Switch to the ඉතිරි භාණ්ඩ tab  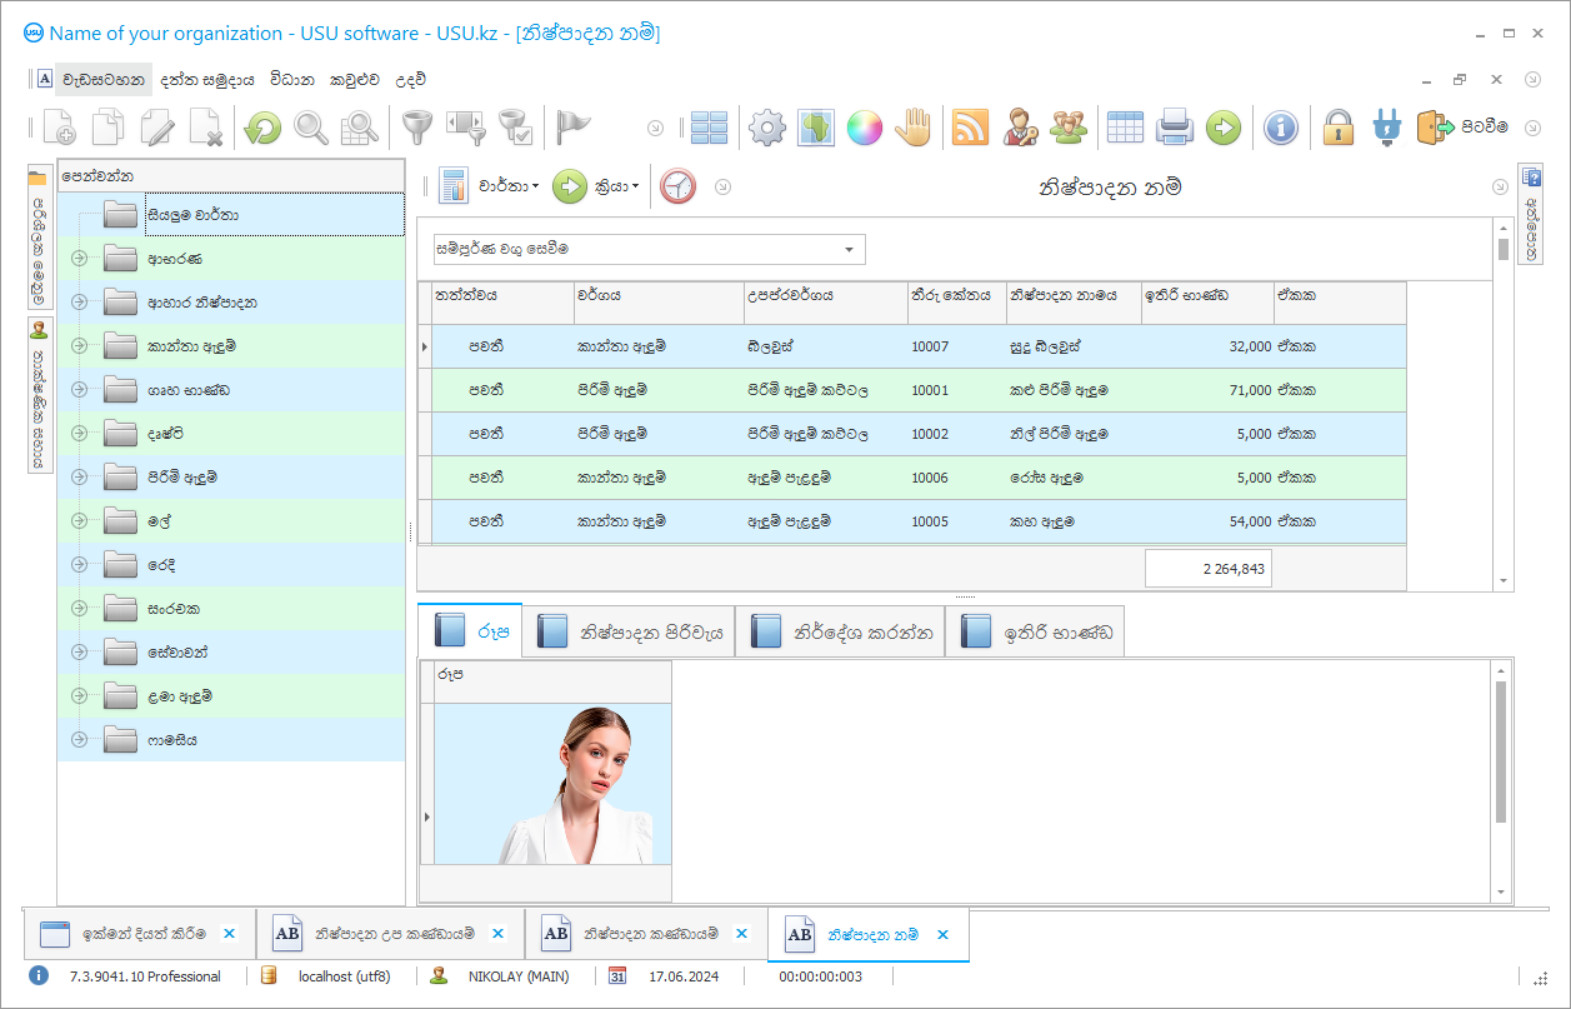(1036, 632)
